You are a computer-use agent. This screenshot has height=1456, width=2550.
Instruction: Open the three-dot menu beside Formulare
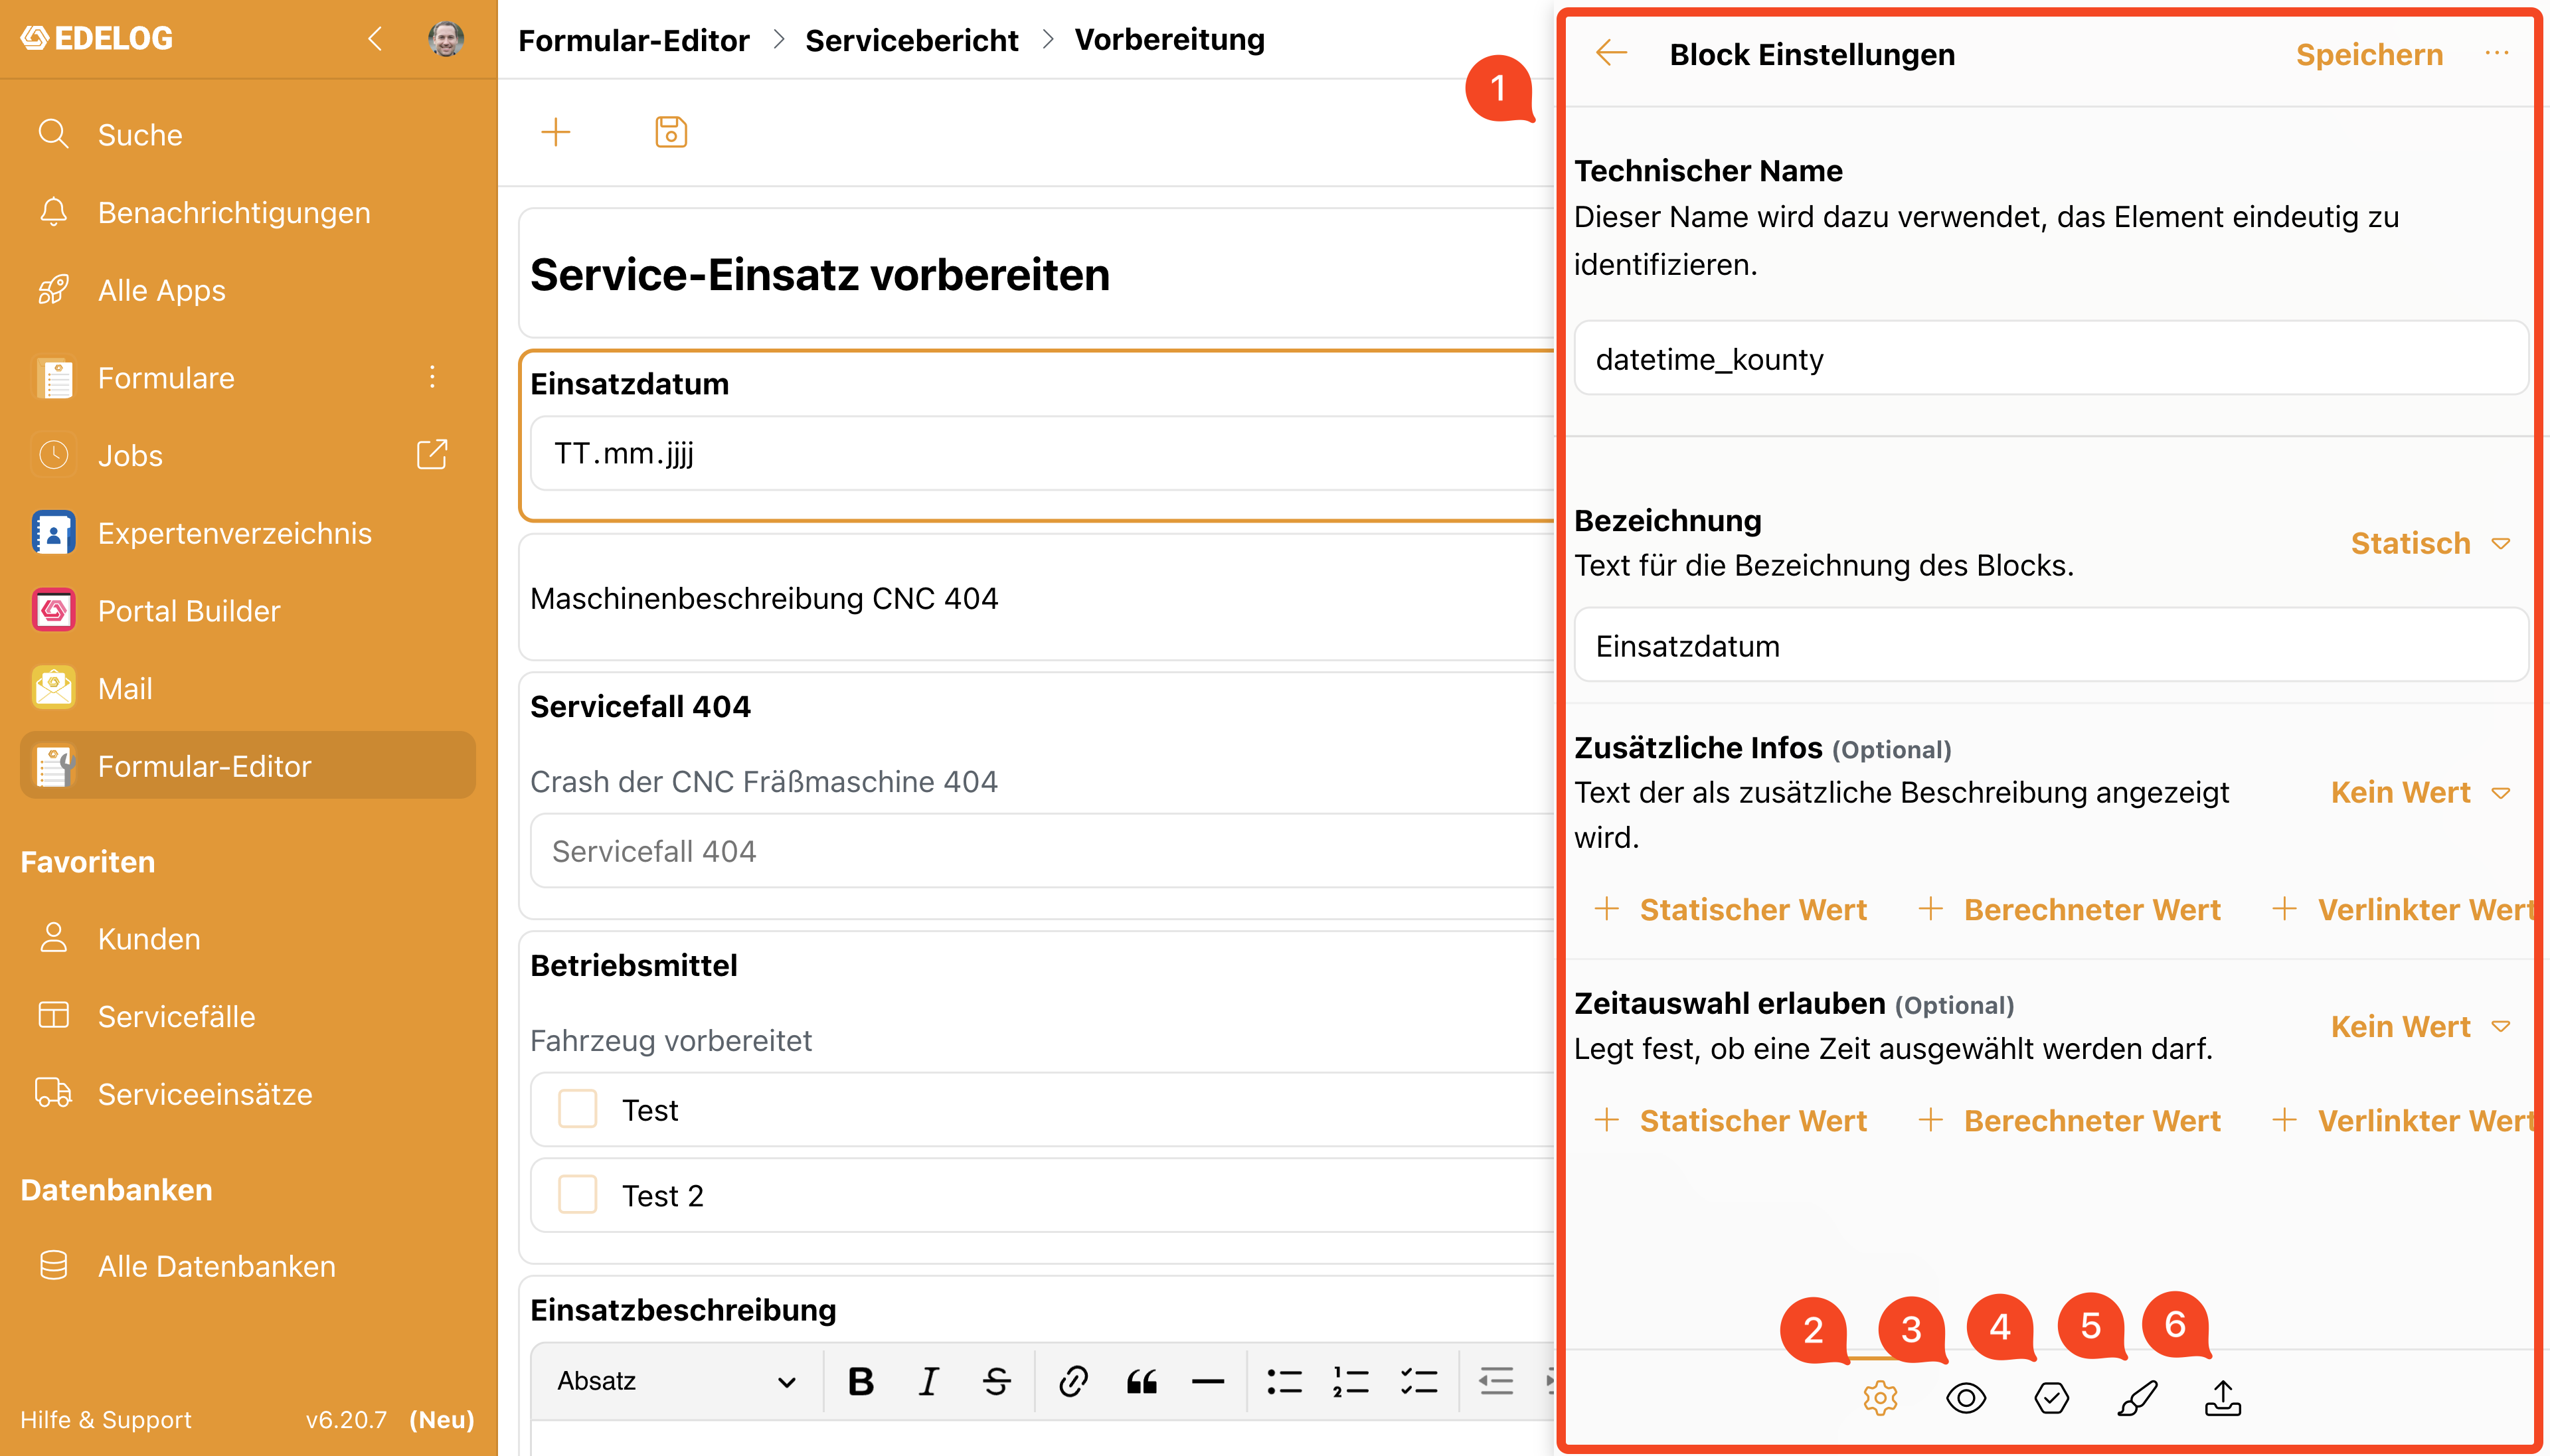(x=432, y=377)
